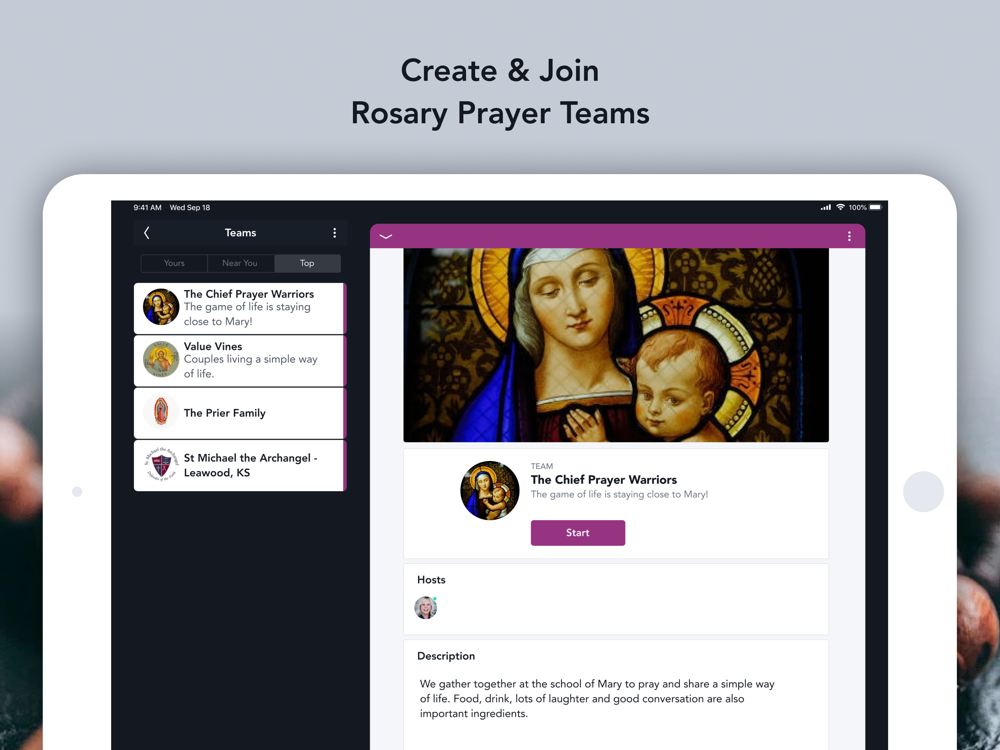The width and height of the screenshot is (1000, 750).
Task: Click the Prier Family Guadalupe avatar
Action: click(161, 411)
